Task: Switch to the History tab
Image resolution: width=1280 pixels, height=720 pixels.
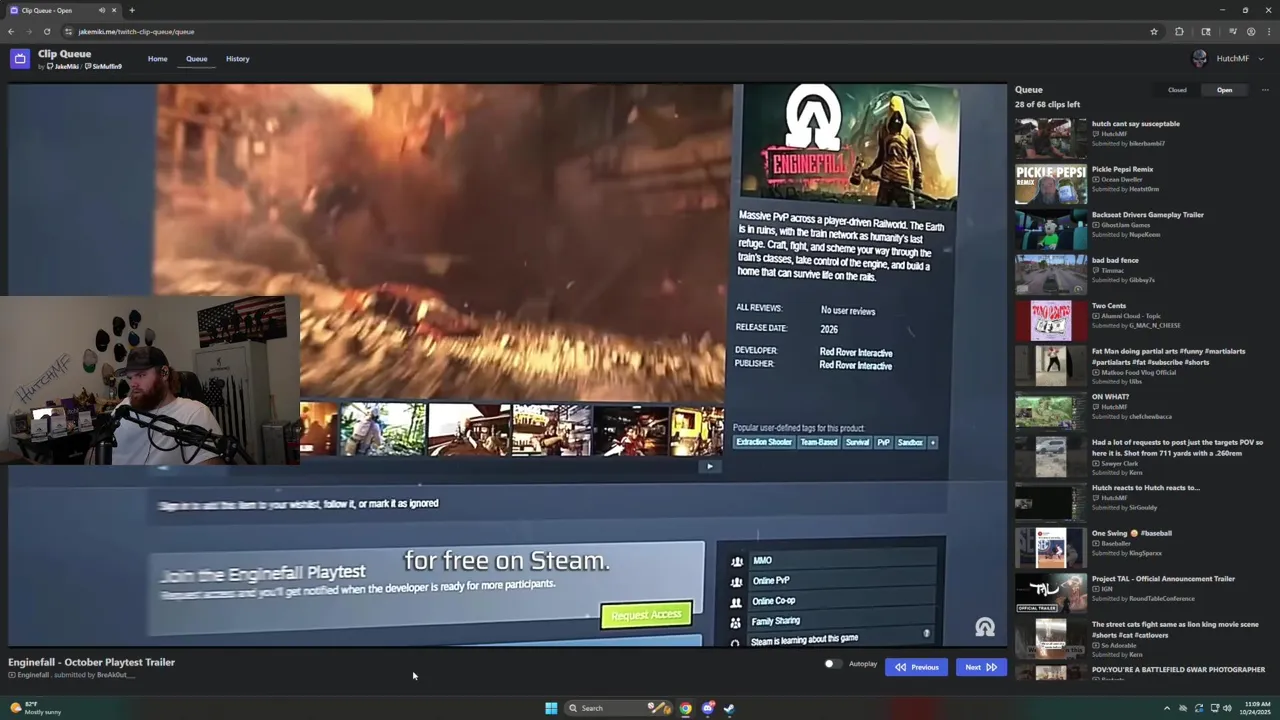Action: [238, 59]
